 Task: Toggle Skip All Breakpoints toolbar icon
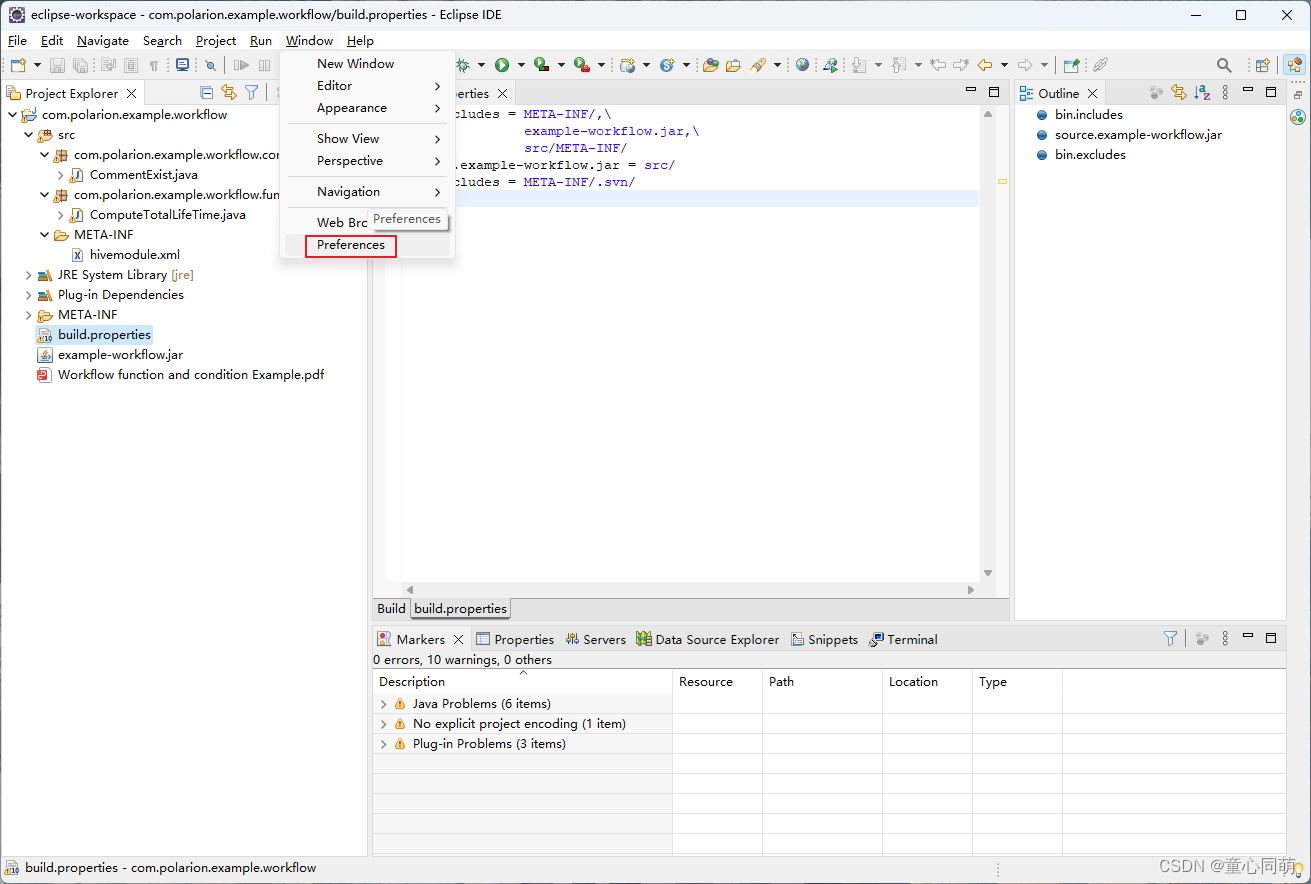210,65
